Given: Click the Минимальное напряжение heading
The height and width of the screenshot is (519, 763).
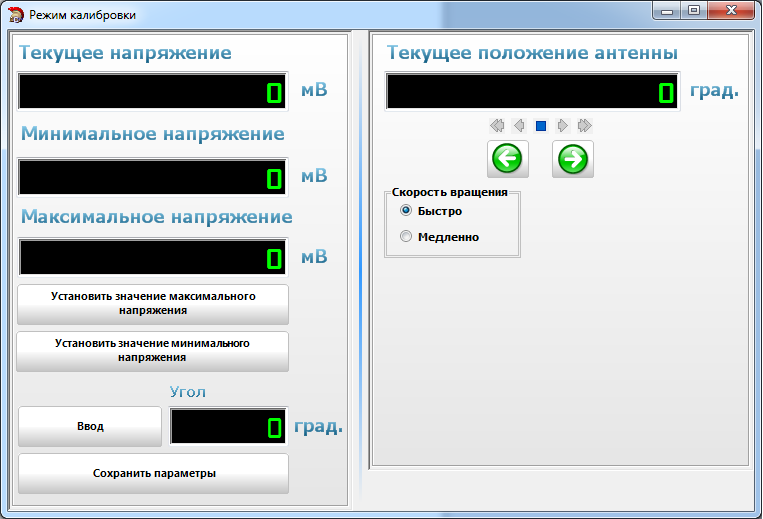Looking at the screenshot, I should 153,133.
